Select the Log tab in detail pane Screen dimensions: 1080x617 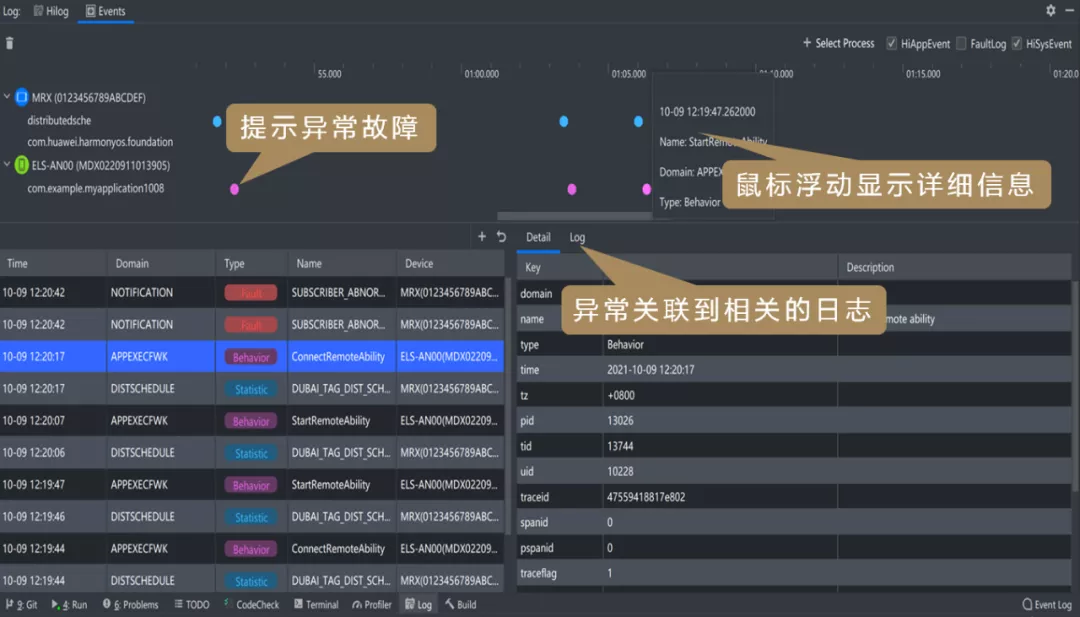[x=577, y=237]
